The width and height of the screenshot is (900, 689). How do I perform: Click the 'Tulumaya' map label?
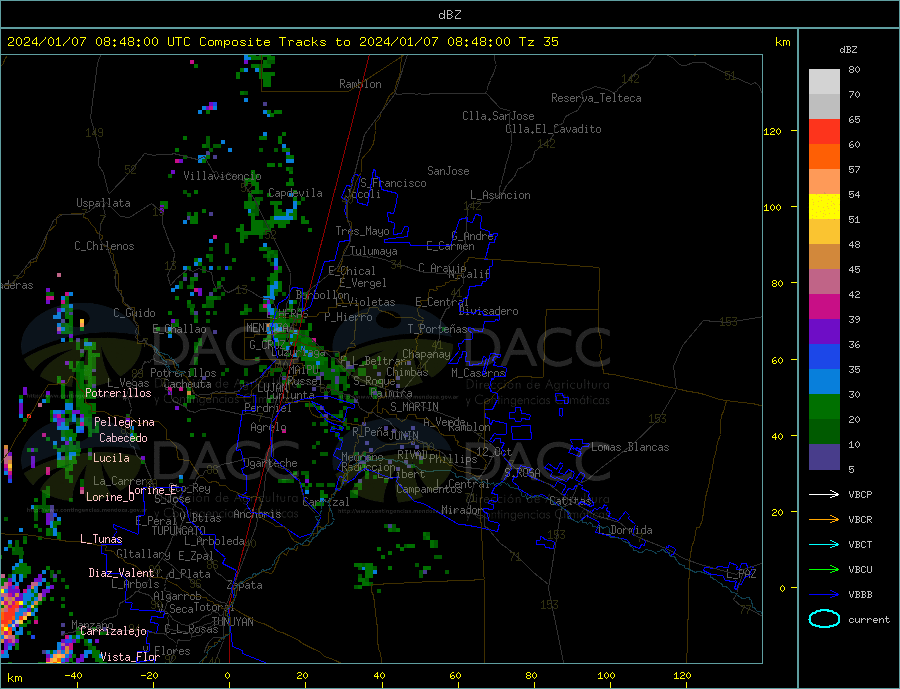click(x=374, y=251)
